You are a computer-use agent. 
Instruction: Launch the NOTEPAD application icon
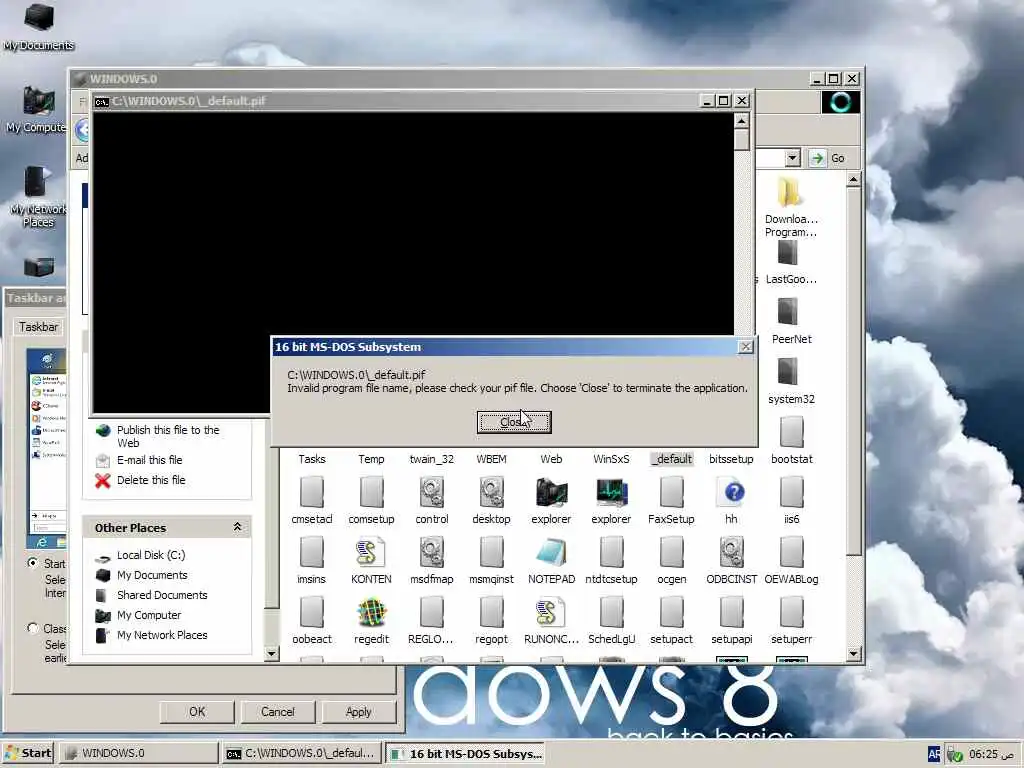pyautogui.click(x=551, y=552)
